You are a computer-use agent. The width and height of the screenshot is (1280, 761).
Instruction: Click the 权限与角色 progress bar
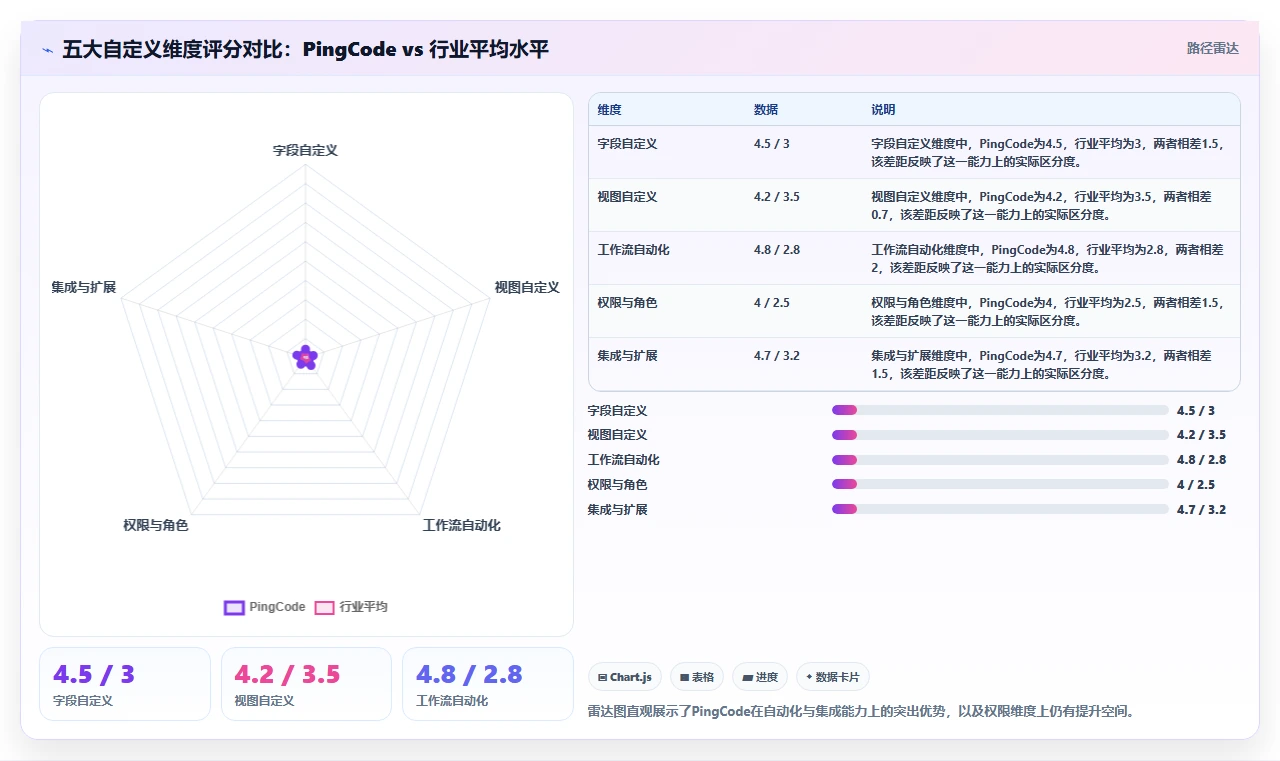pyautogui.click(x=1000, y=484)
